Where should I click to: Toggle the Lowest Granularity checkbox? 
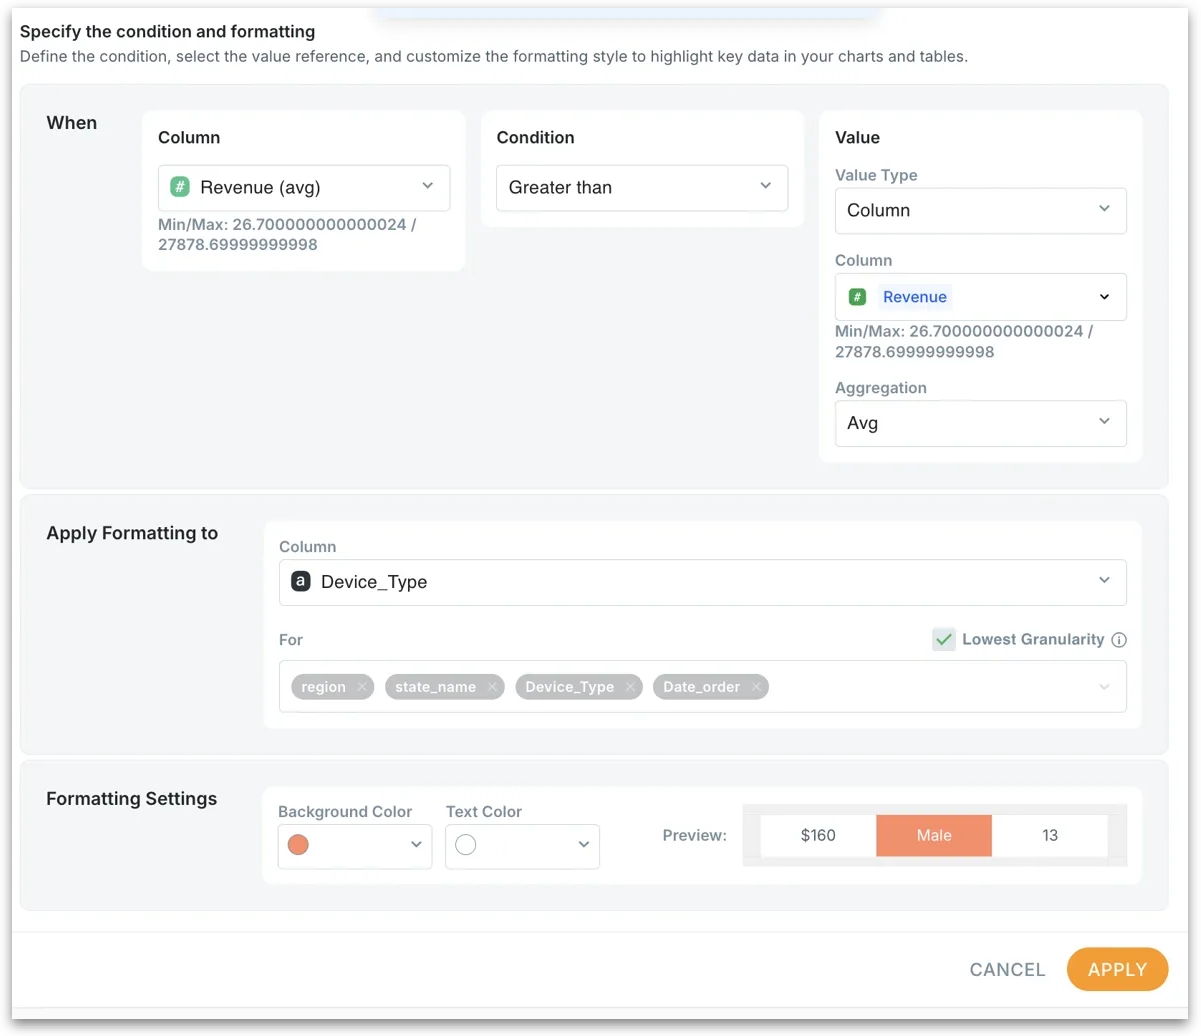point(944,640)
